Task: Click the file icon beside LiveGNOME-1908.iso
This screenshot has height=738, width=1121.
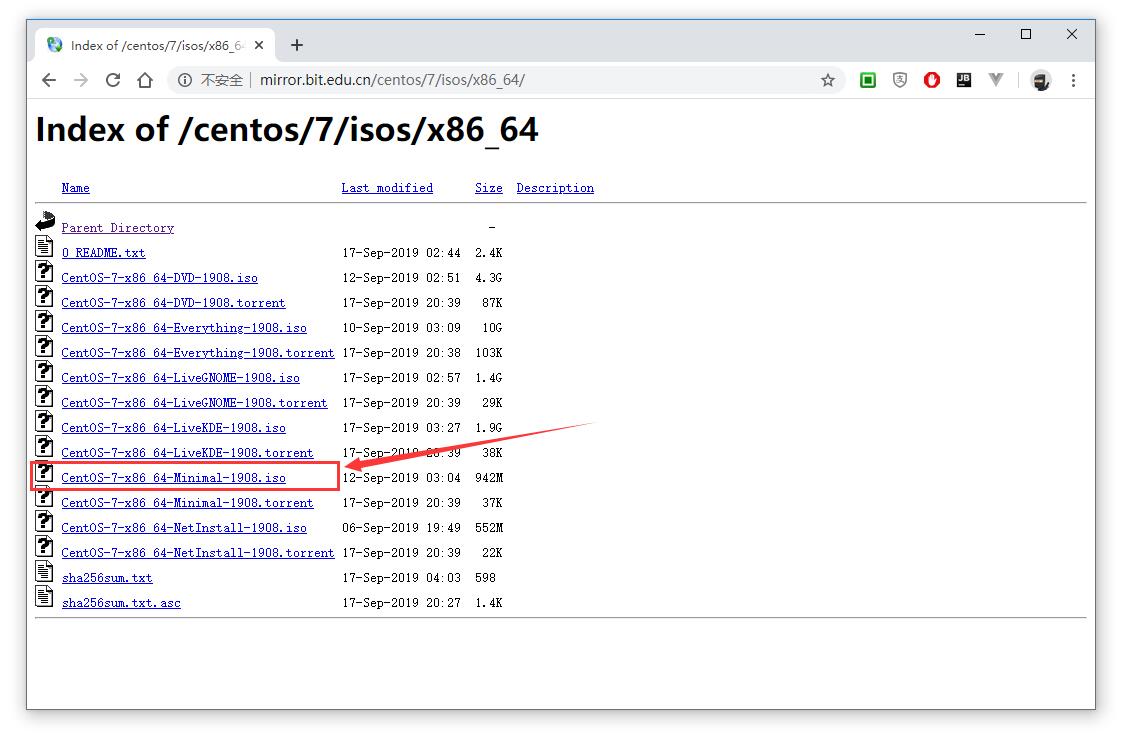Action: [x=44, y=371]
